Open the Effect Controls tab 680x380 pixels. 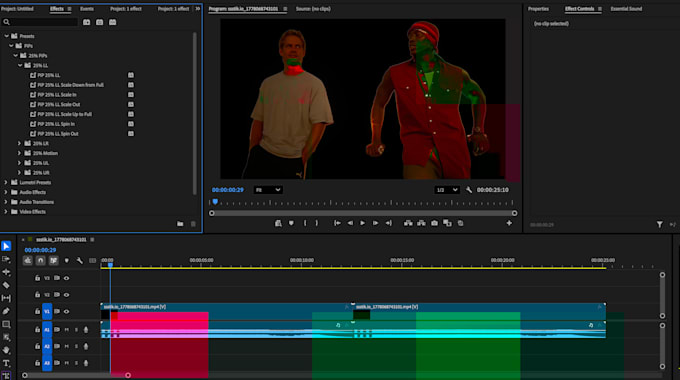coord(579,9)
